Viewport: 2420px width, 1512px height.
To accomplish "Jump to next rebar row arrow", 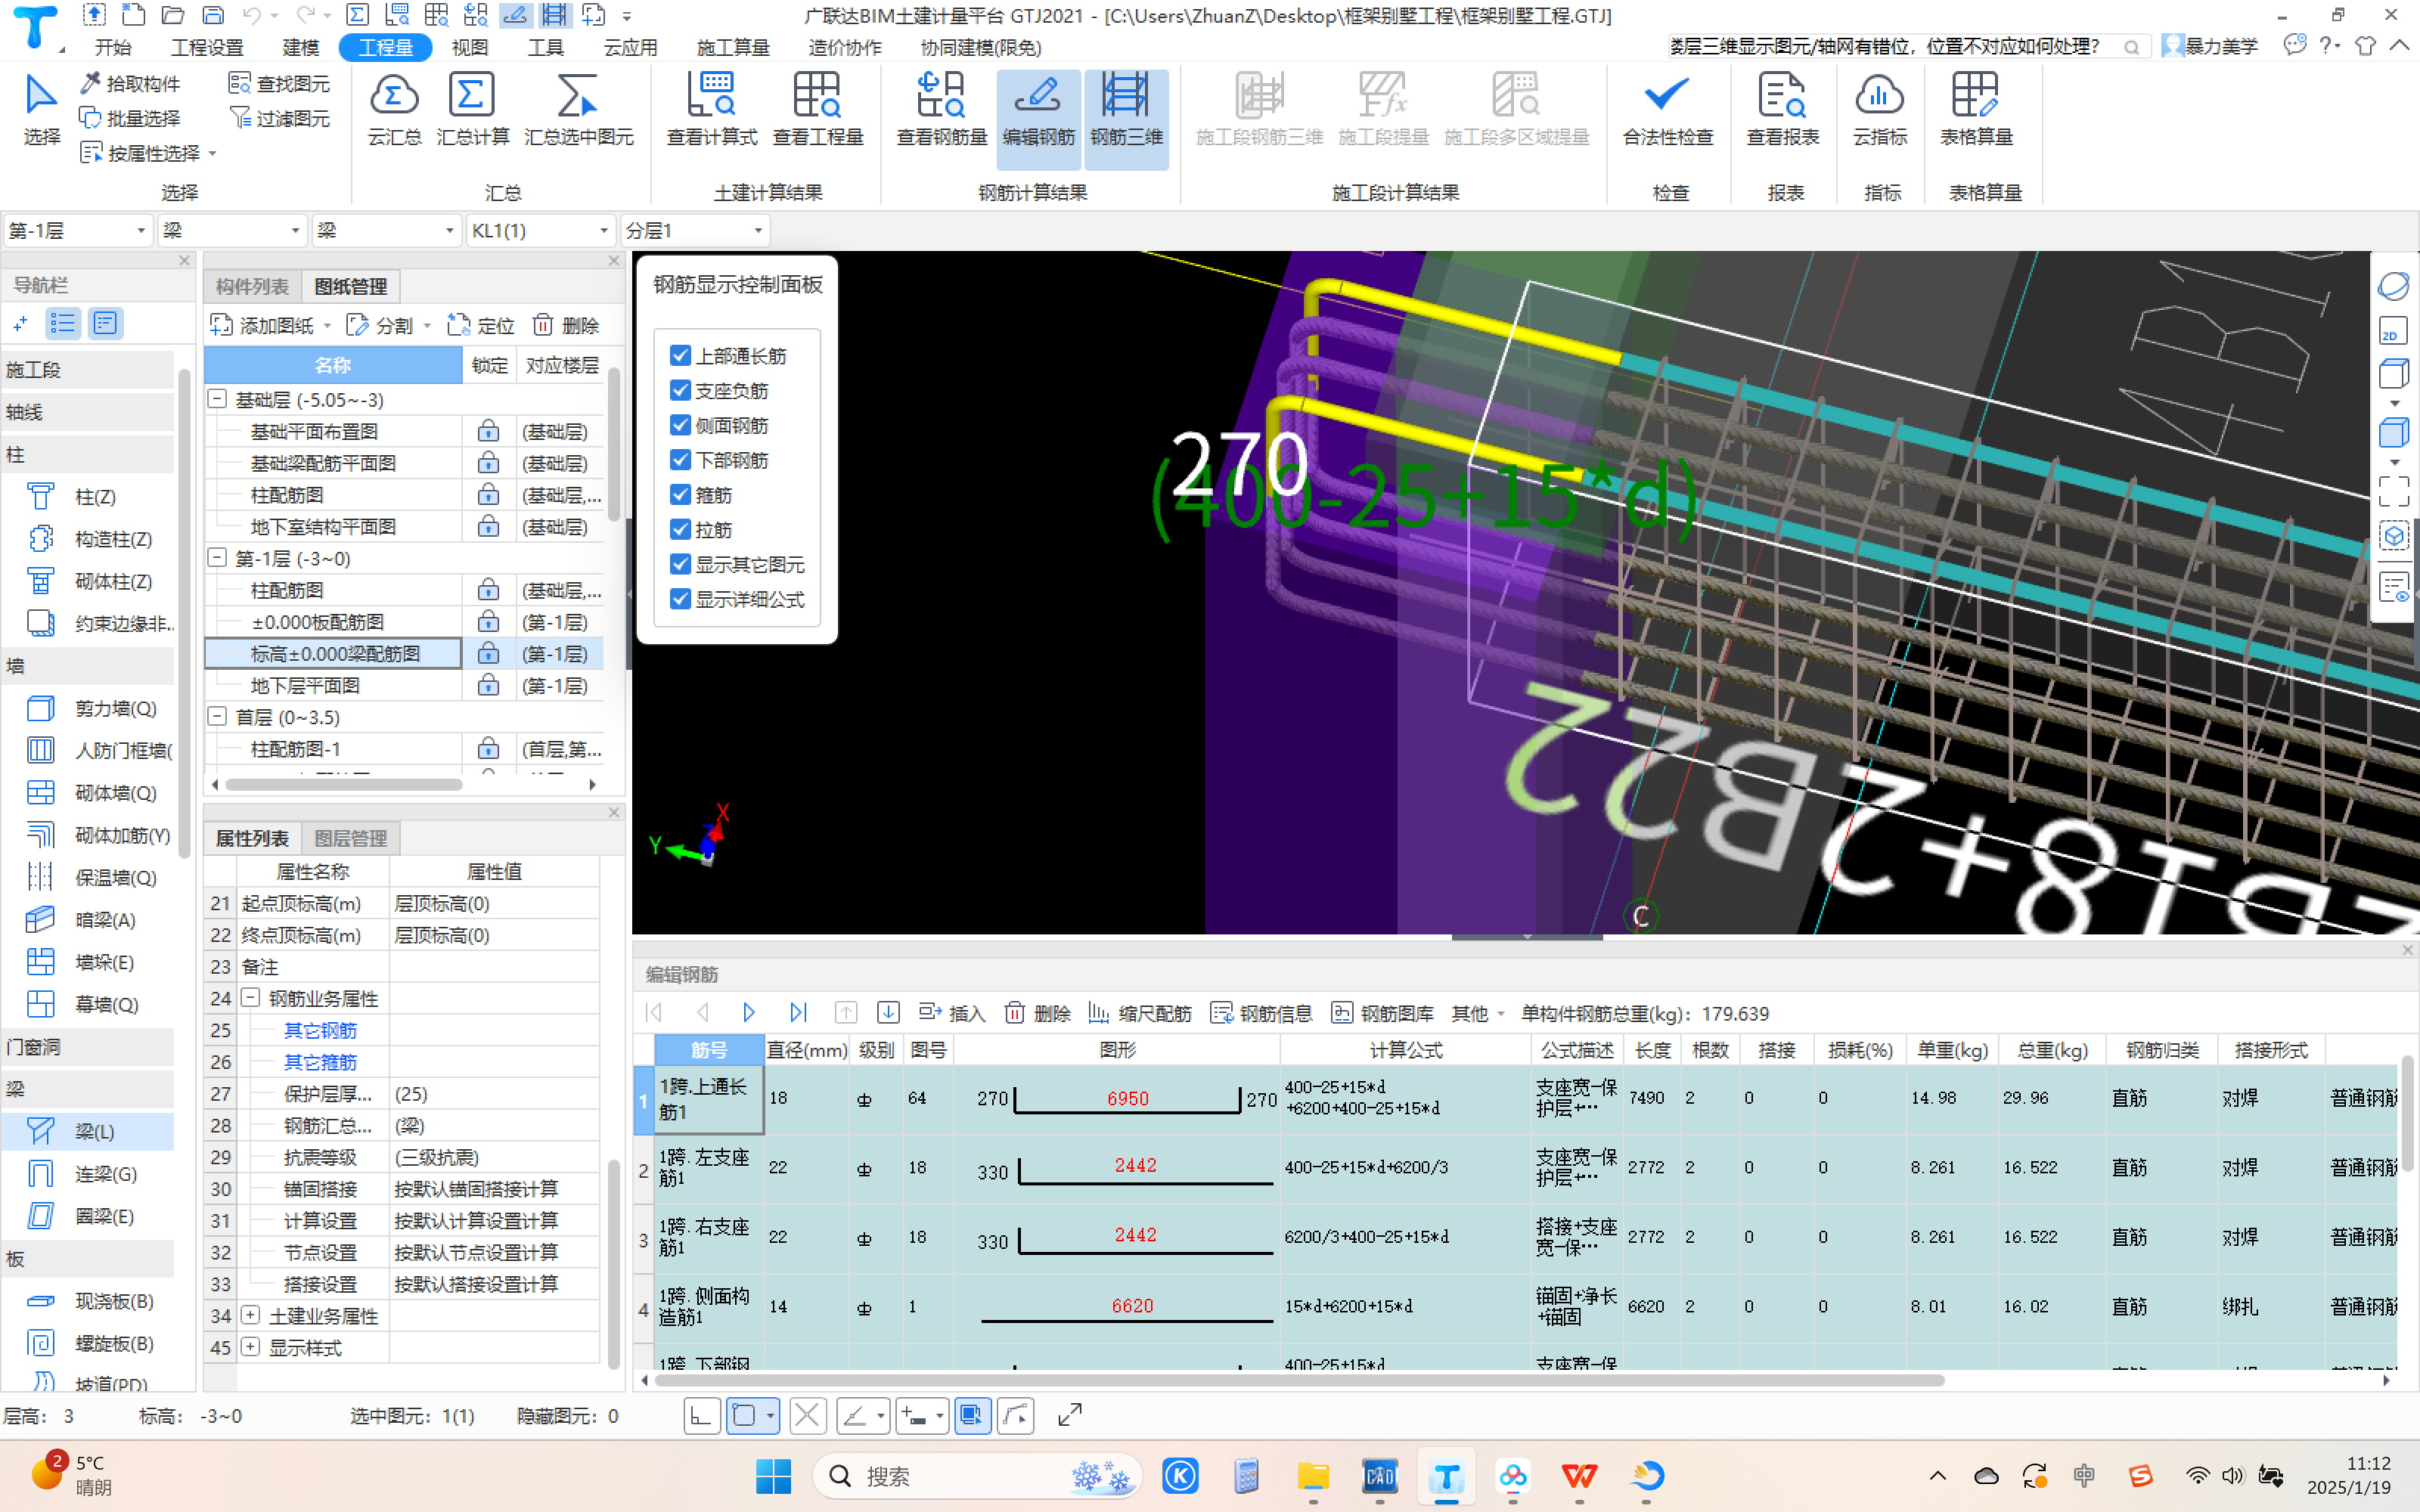I will 749,1013.
